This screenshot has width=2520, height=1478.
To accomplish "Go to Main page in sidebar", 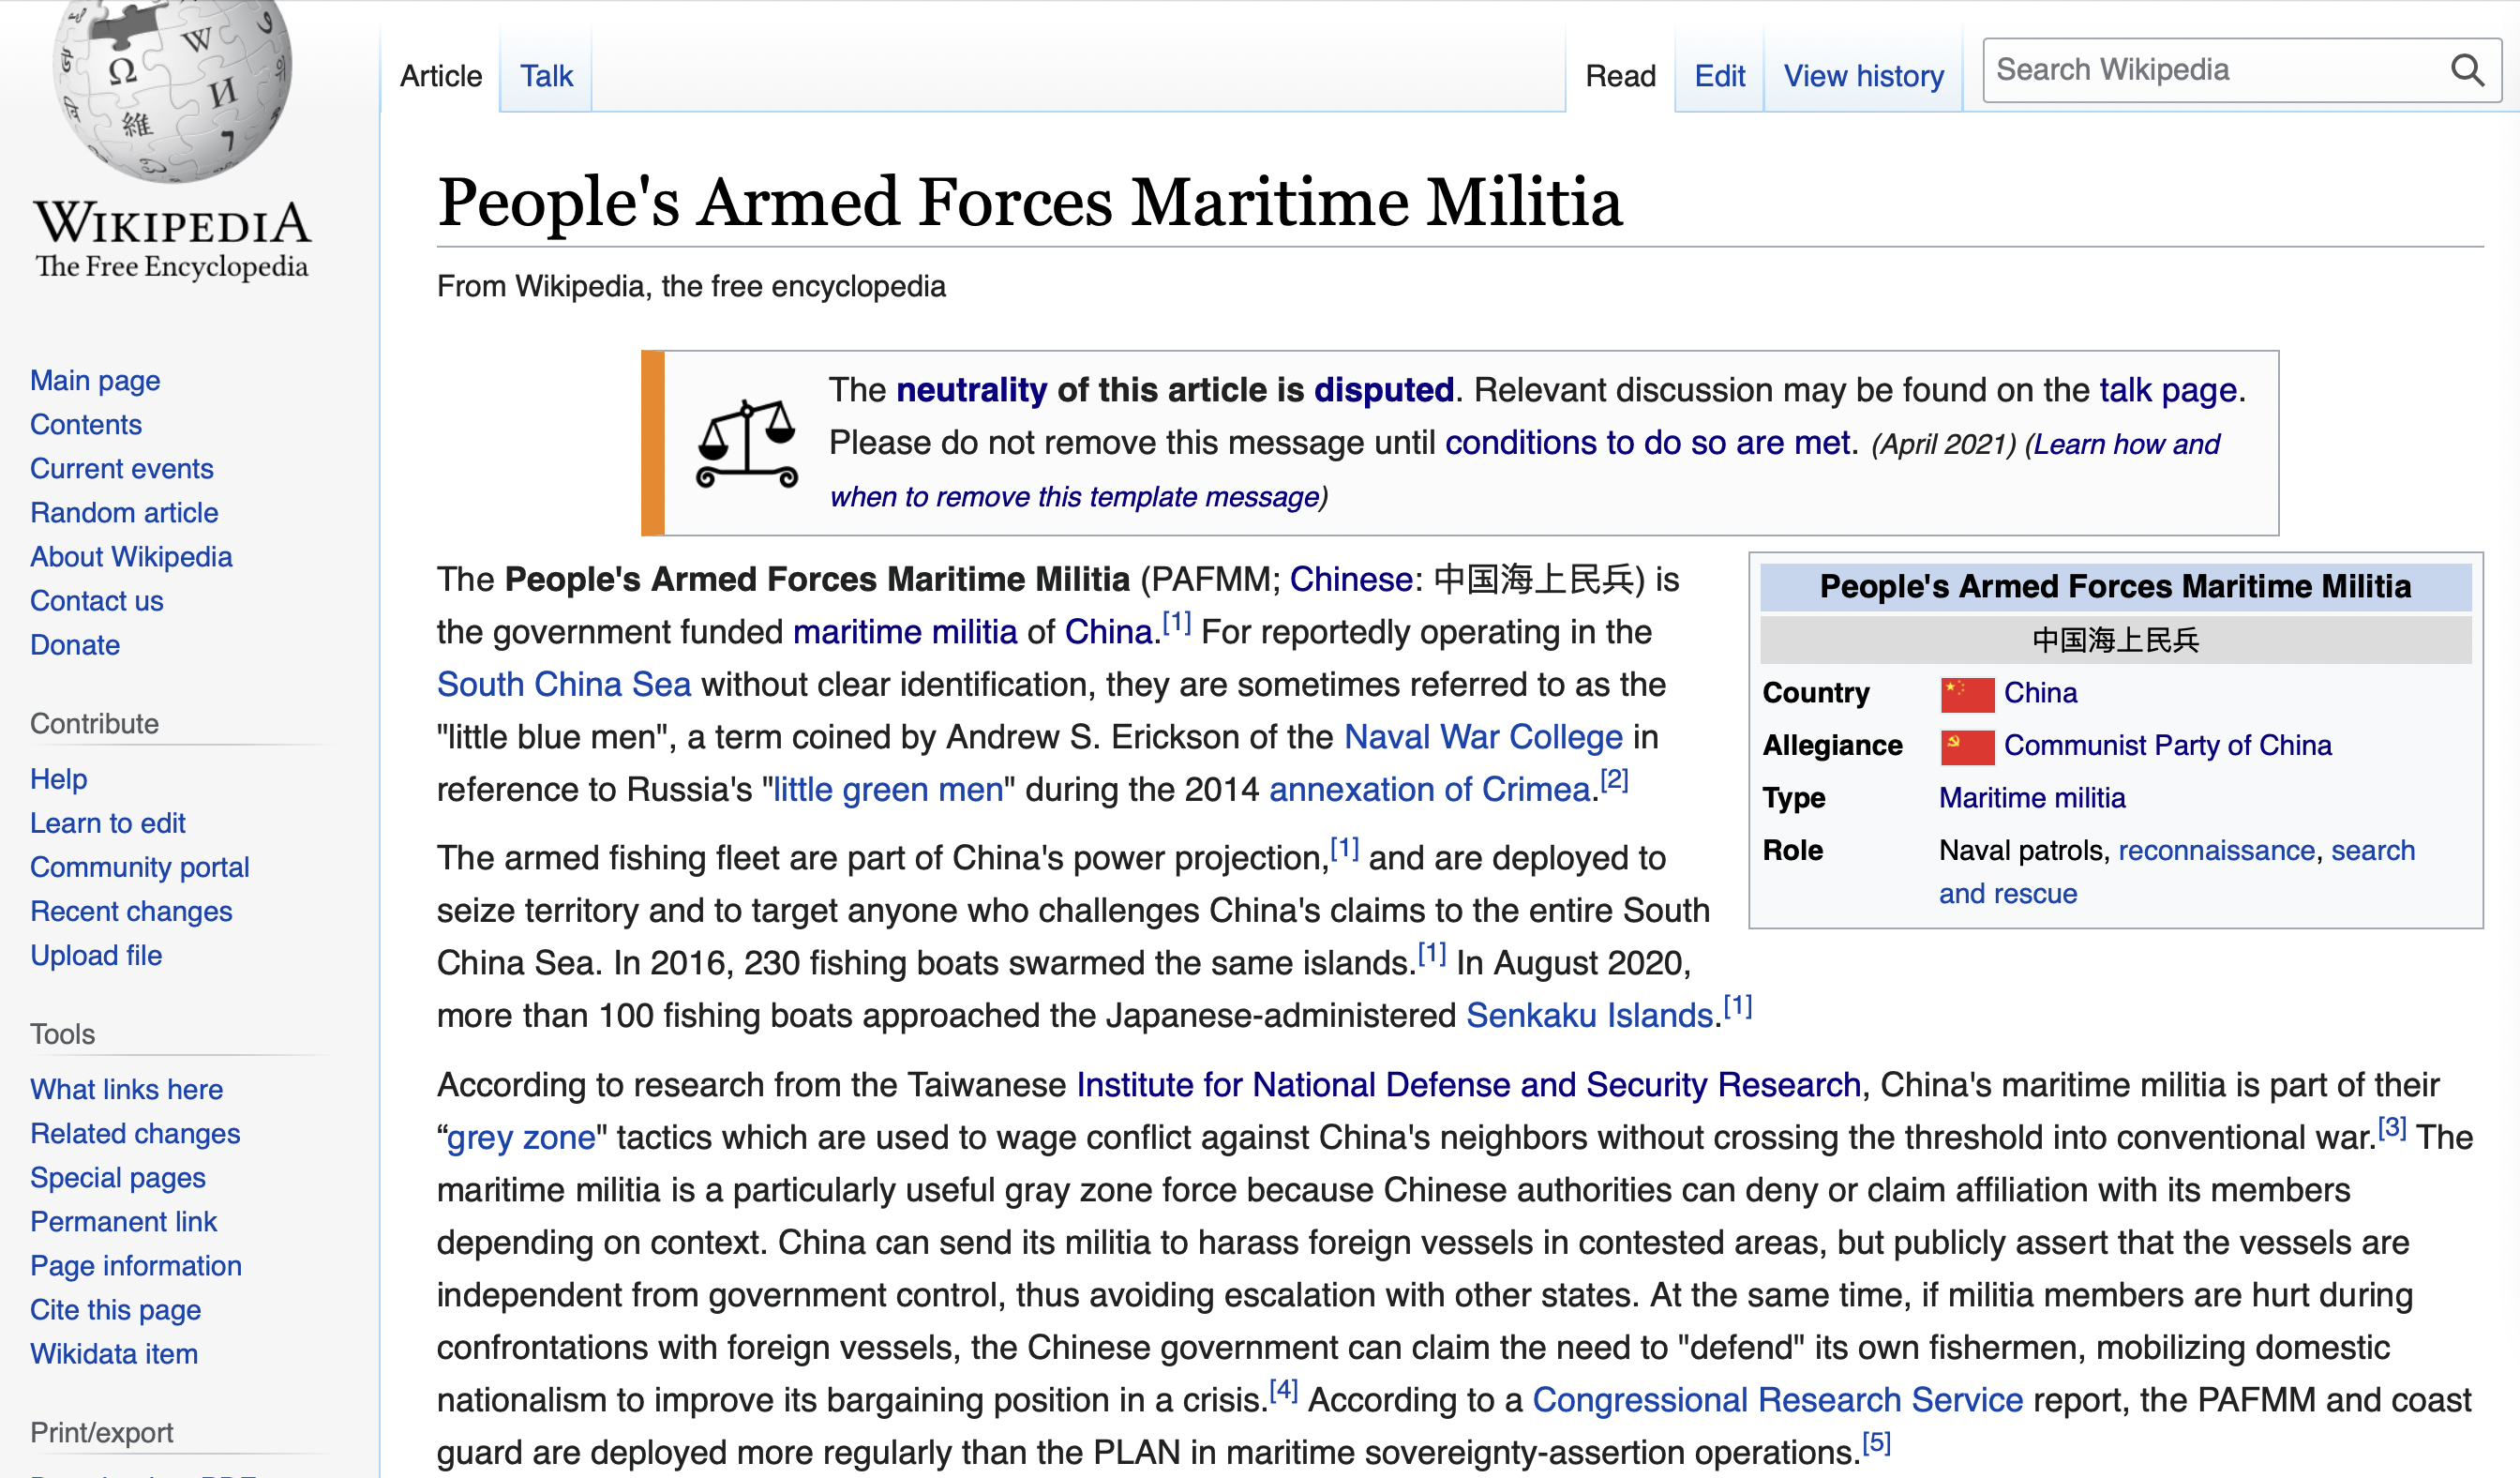I will (95, 380).
